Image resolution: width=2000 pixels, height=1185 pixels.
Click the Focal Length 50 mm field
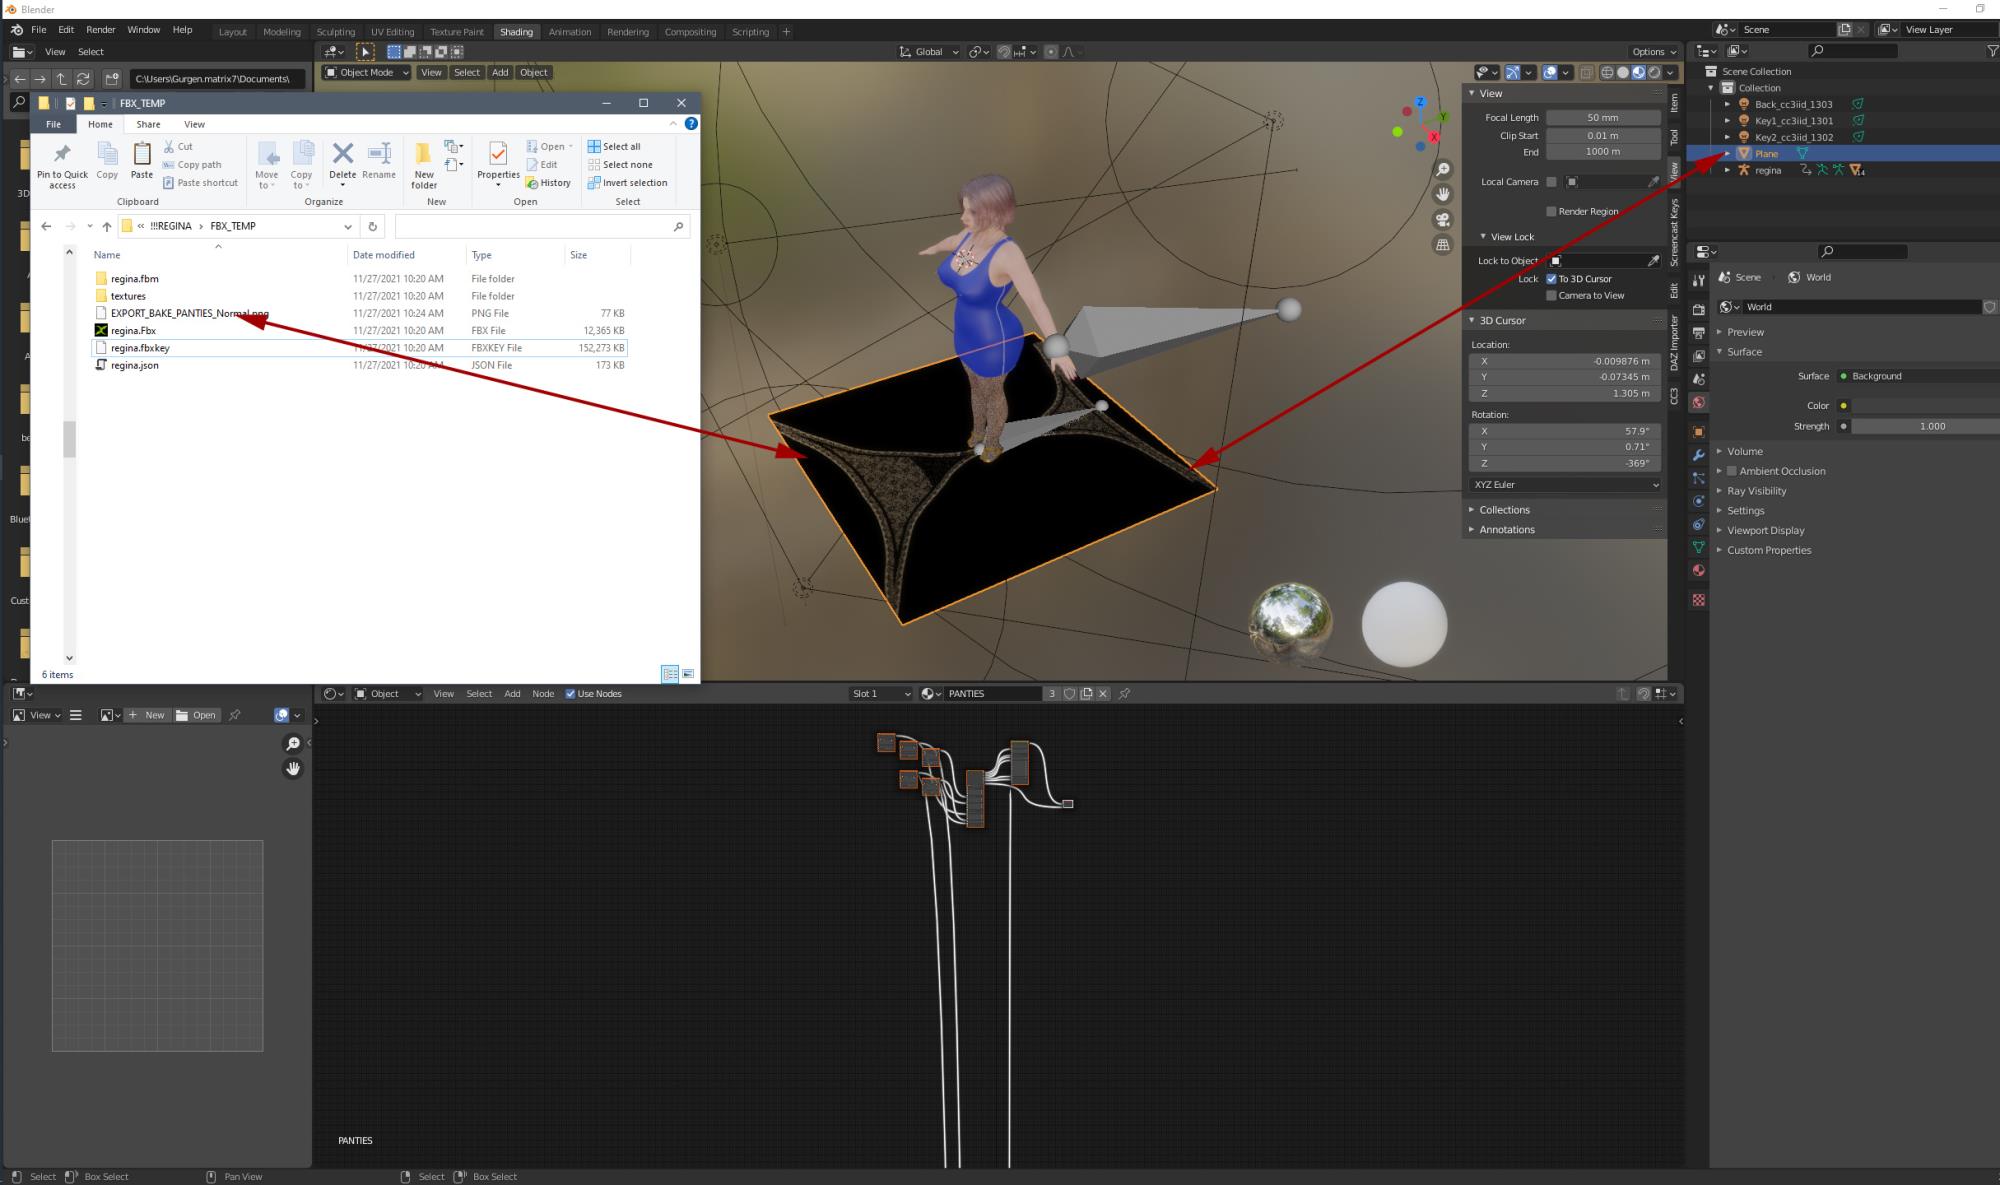pyautogui.click(x=1603, y=118)
